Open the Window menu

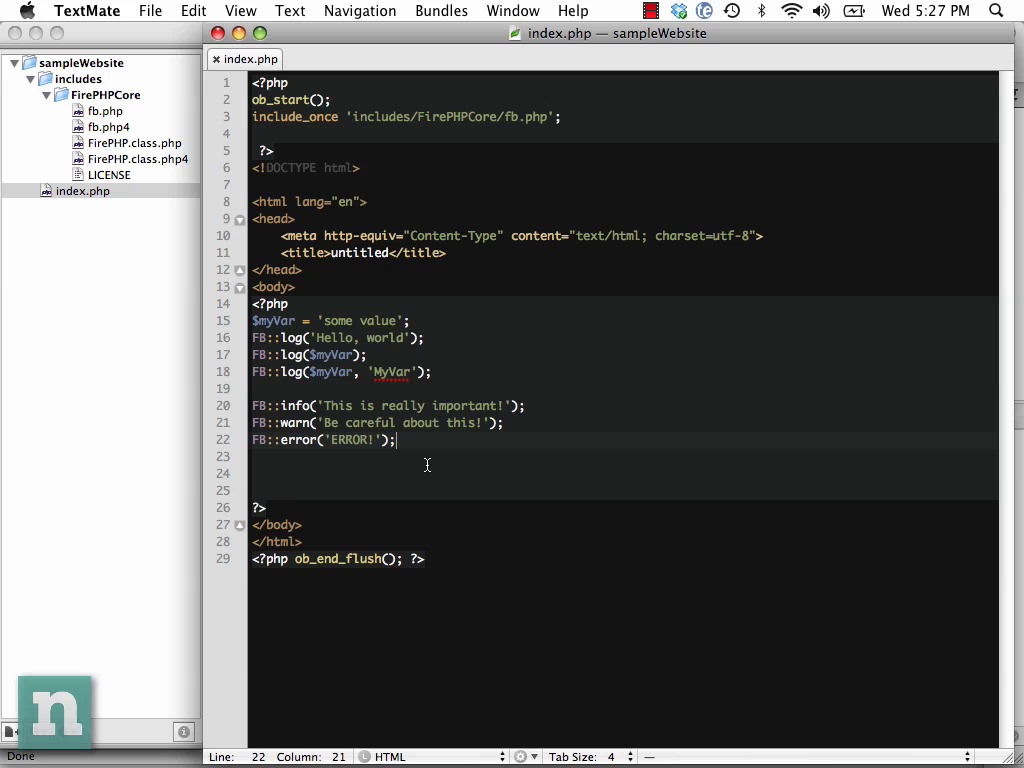[x=513, y=10]
